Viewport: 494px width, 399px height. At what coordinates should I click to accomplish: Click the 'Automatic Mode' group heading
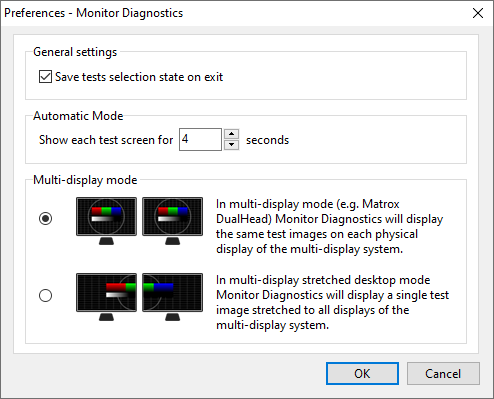(x=78, y=116)
